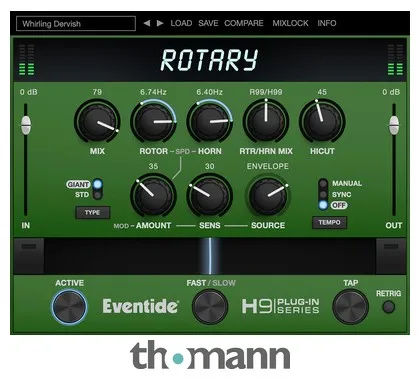Click the previous preset arrow

click(147, 23)
